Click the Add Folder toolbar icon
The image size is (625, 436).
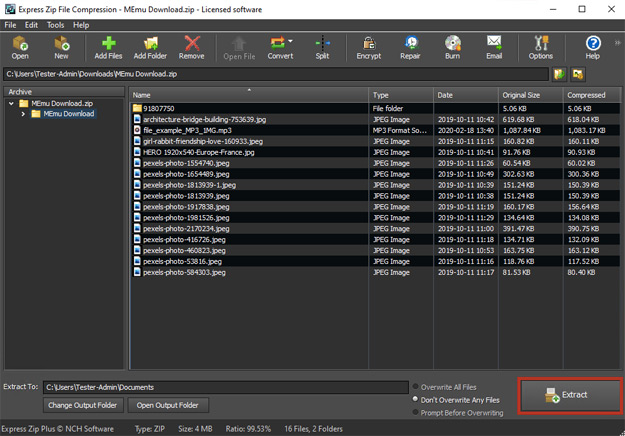[150, 48]
